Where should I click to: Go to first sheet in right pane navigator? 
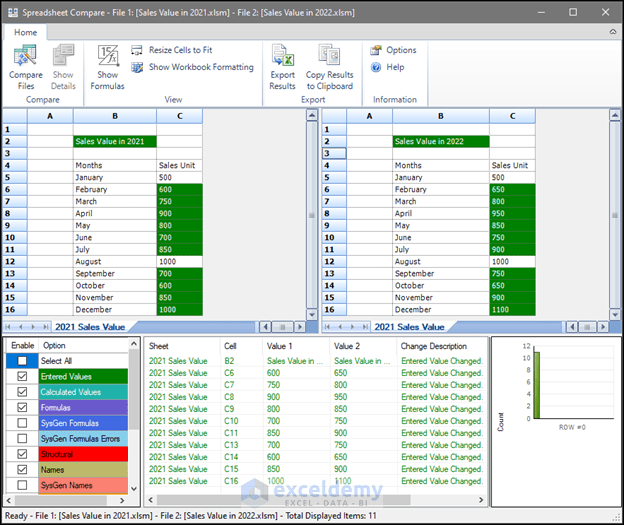(x=327, y=327)
